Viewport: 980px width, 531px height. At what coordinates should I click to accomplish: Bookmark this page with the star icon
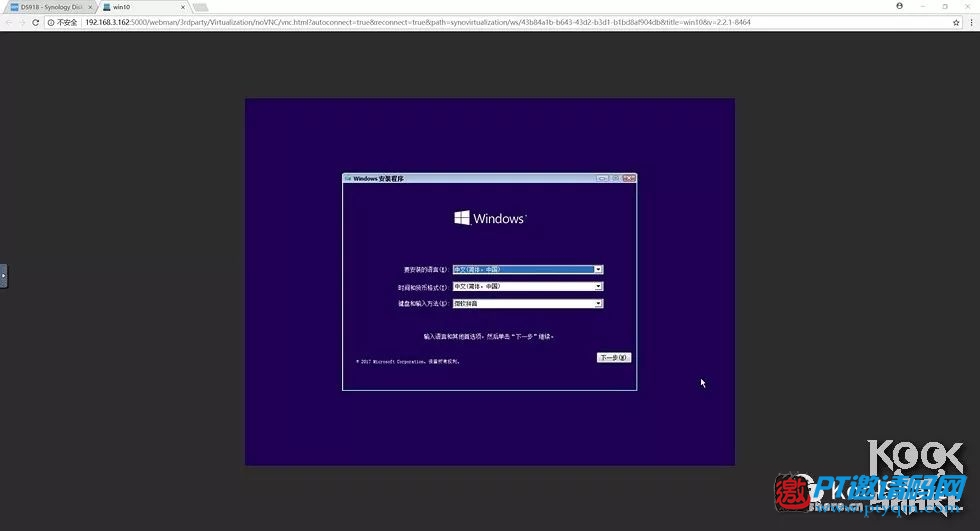[x=956, y=22]
